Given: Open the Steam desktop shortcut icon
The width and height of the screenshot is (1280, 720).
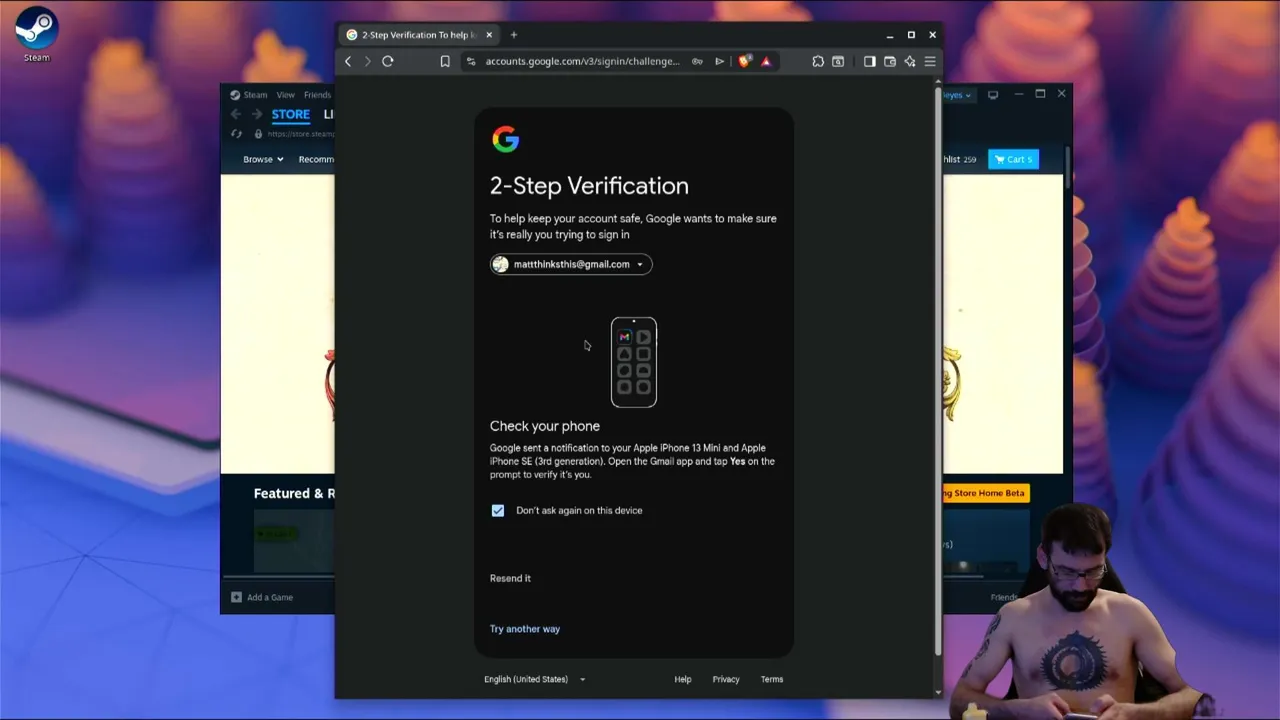Looking at the screenshot, I should pyautogui.click(x=36, y=34).
